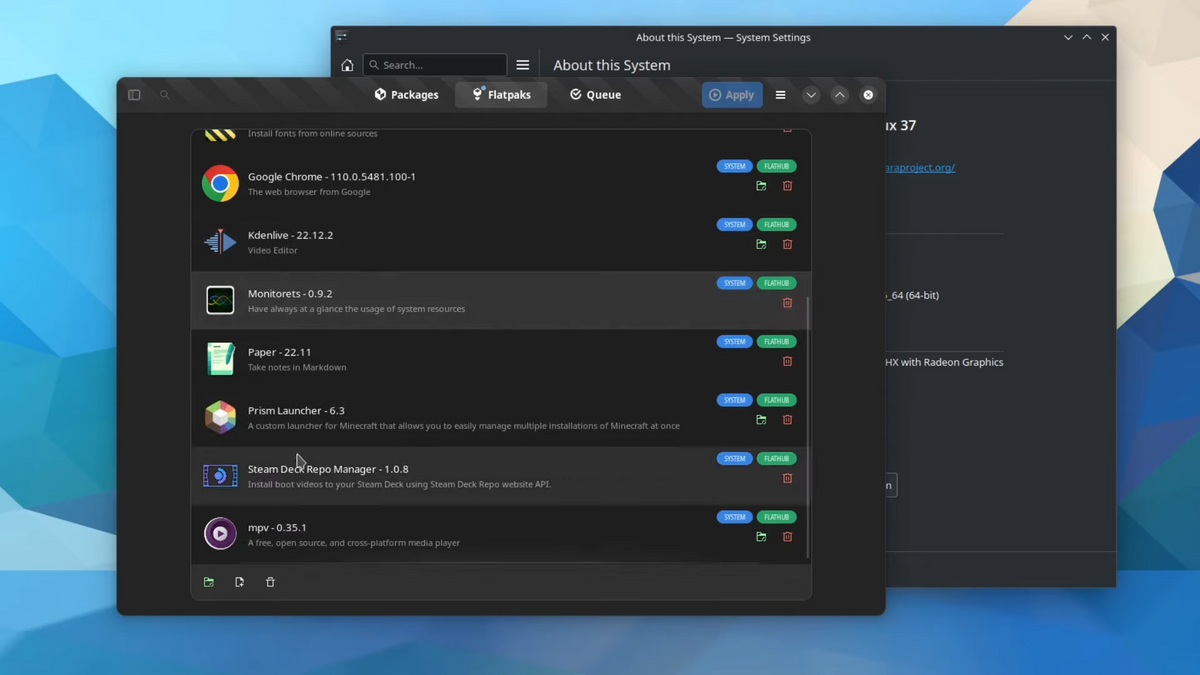Uninstall Monitorets using its trash icon
Screen dimensions: 1200x675
(x=787, y=302)
